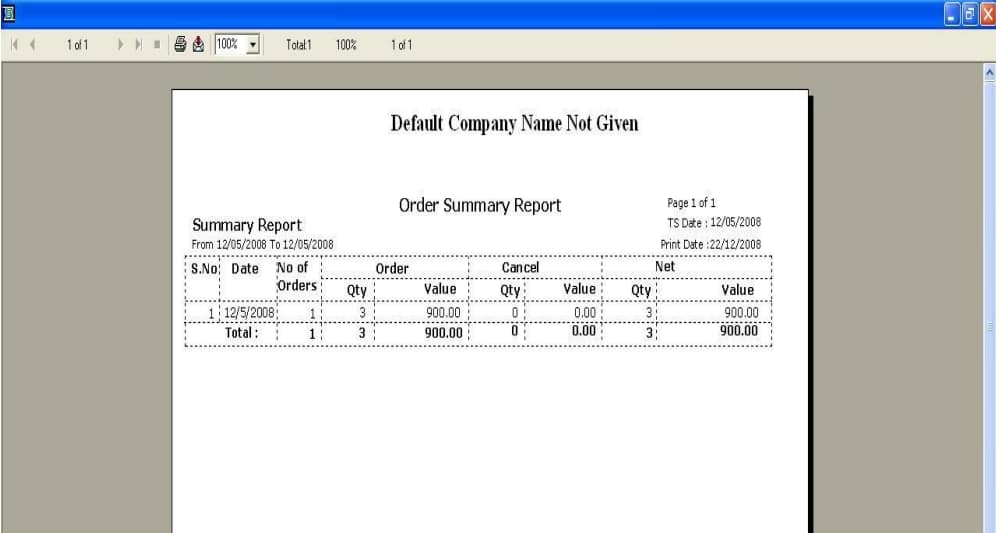Go to the next report page
Viewport: 996px width, 533px height.
122,45
